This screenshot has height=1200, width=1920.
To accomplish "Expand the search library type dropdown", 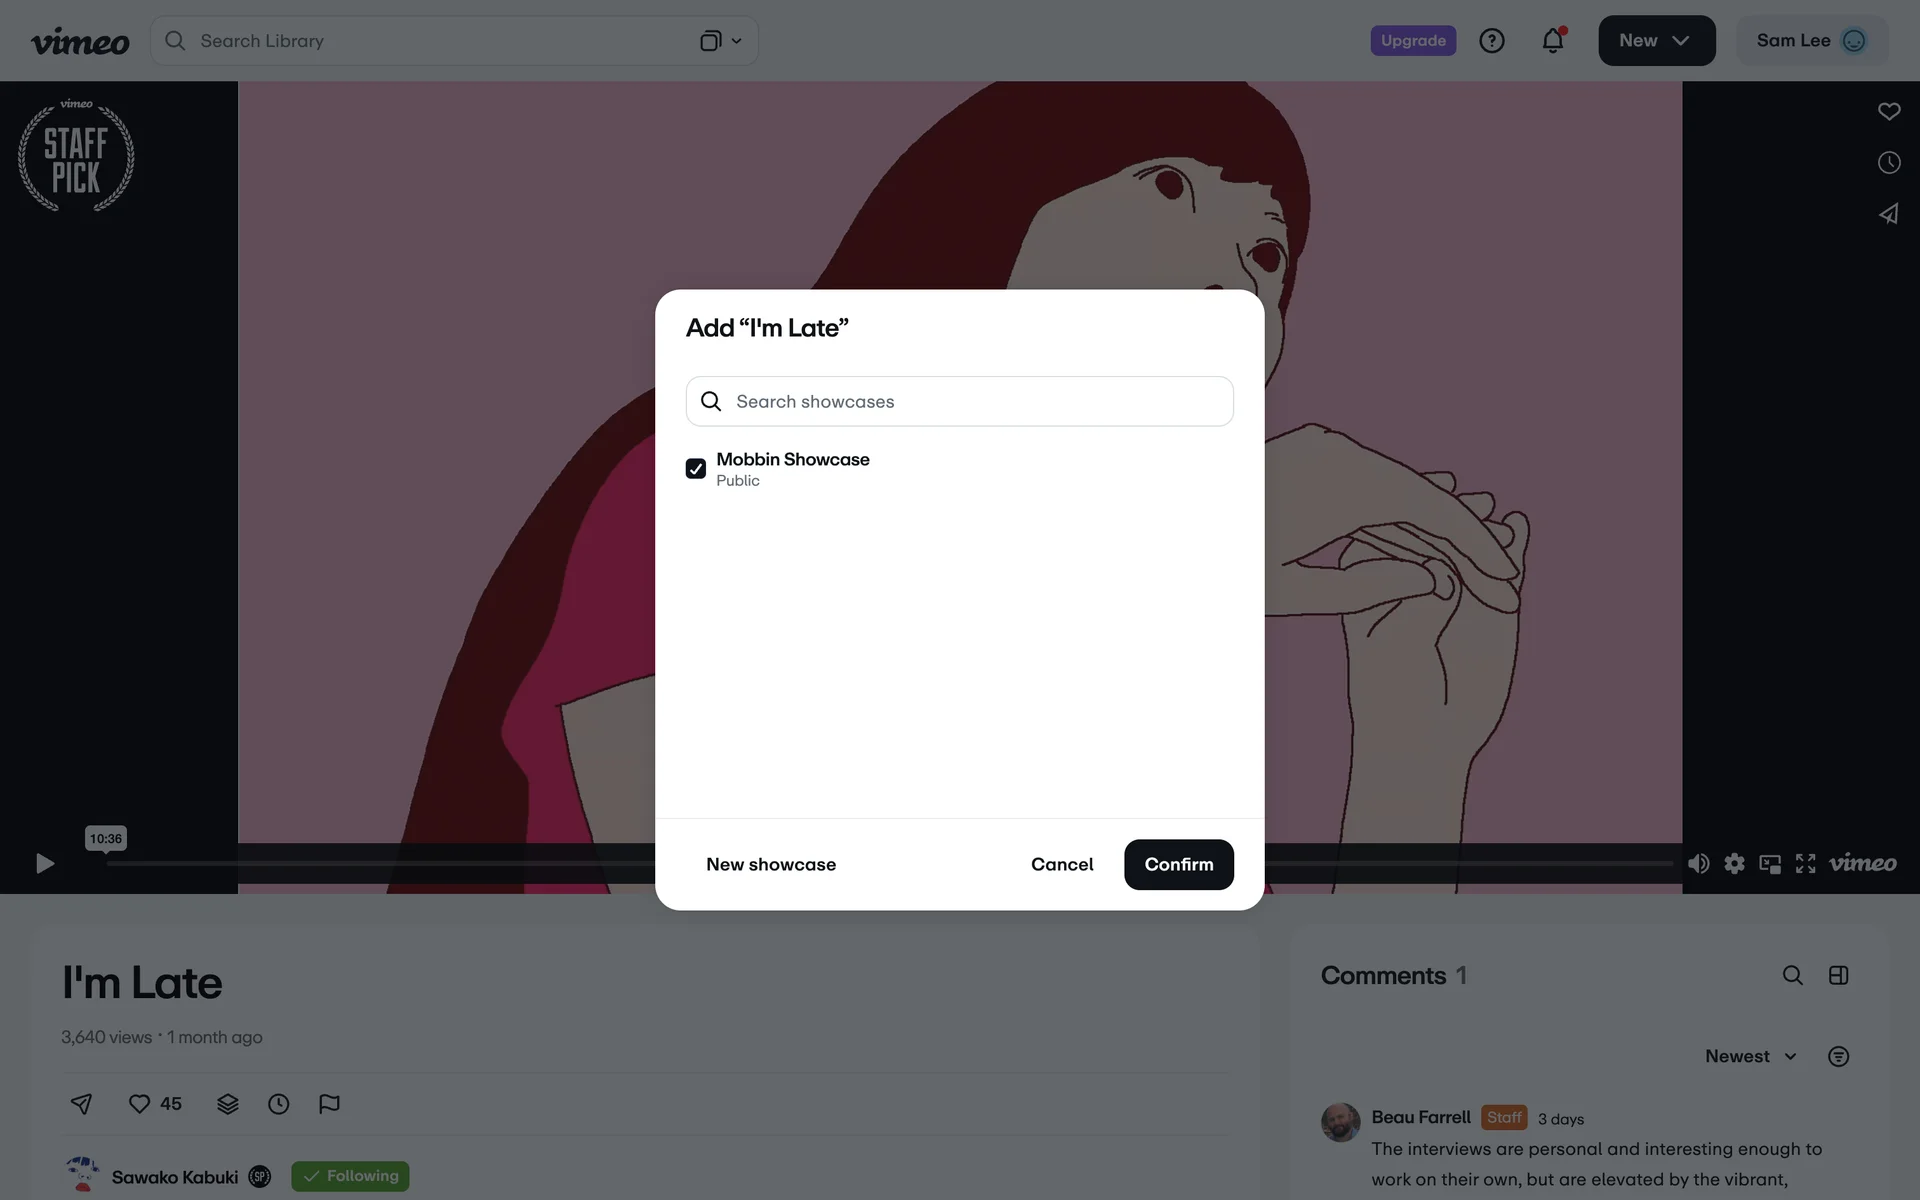I will 720,41.
